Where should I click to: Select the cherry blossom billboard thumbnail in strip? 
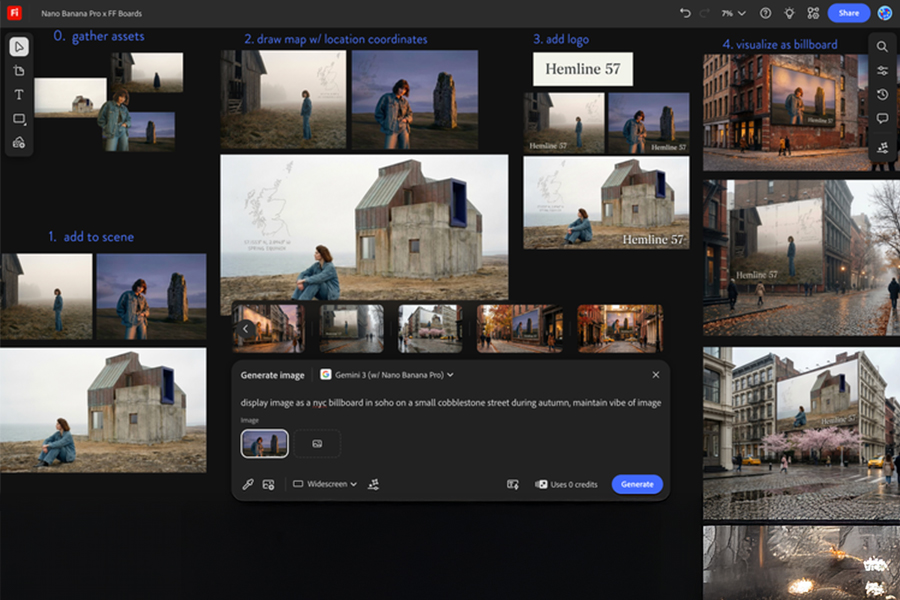[430, 328]
